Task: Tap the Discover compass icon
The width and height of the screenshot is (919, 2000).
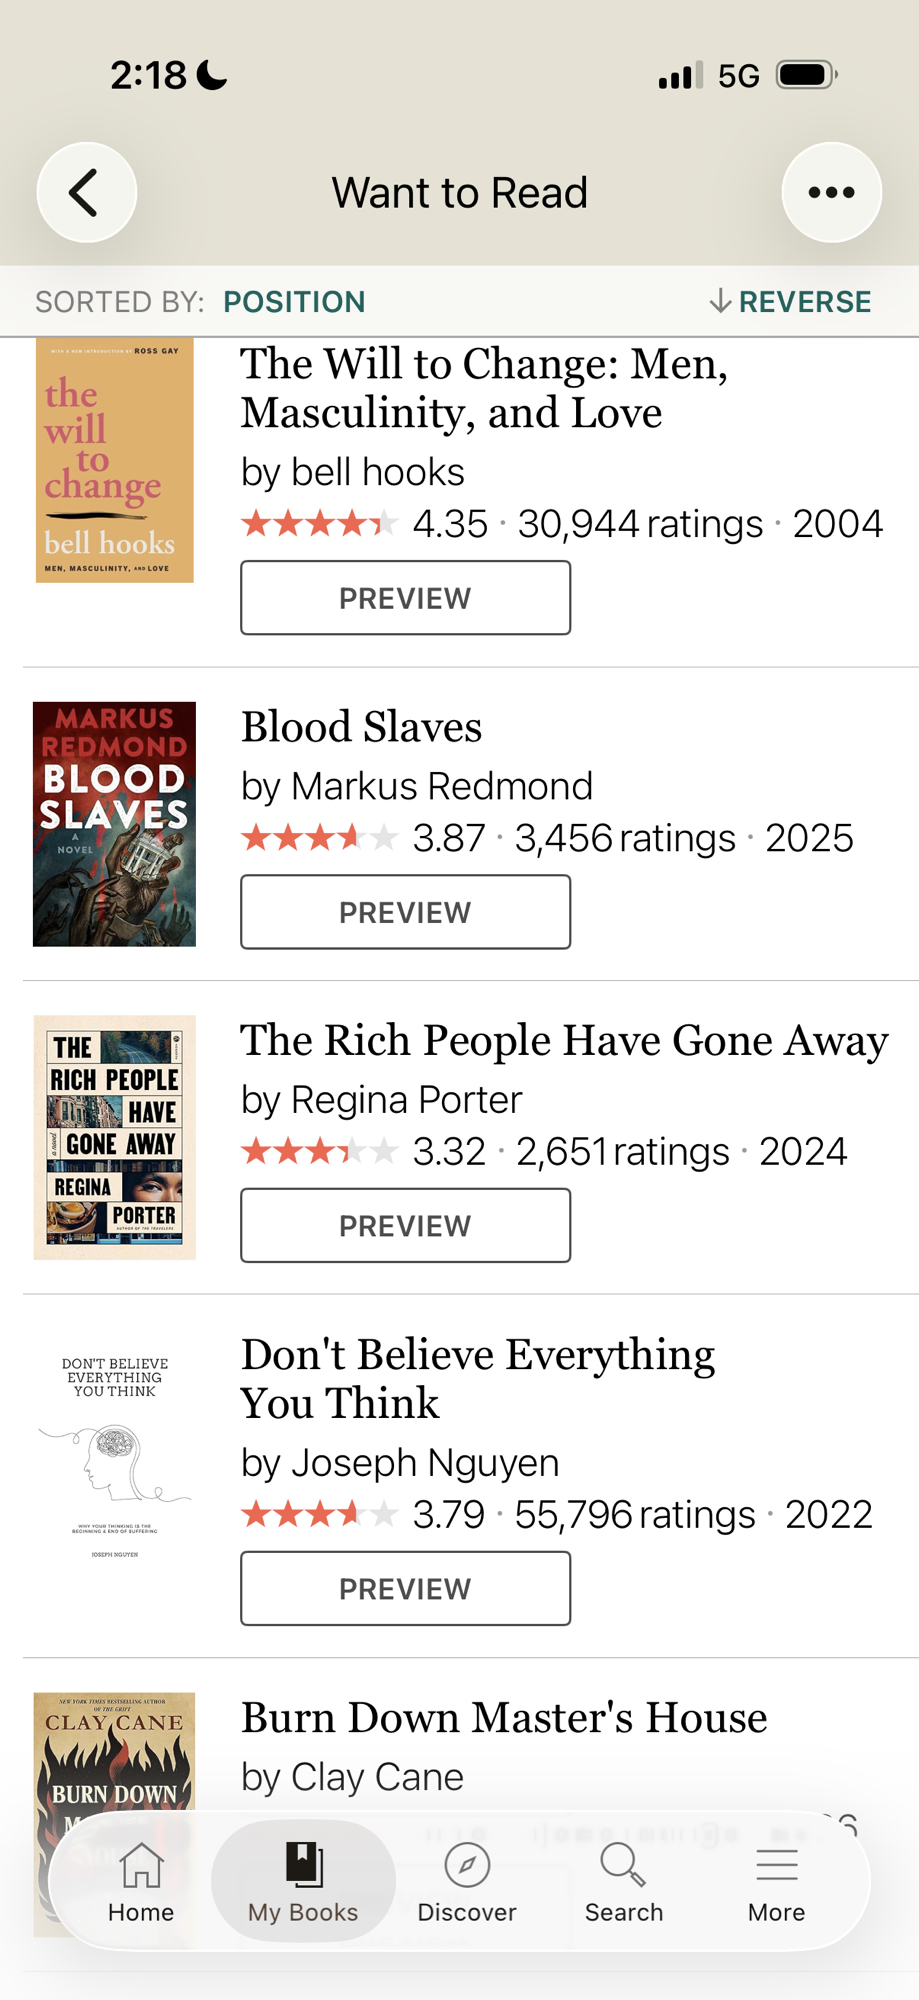Action: [466, 1882]
